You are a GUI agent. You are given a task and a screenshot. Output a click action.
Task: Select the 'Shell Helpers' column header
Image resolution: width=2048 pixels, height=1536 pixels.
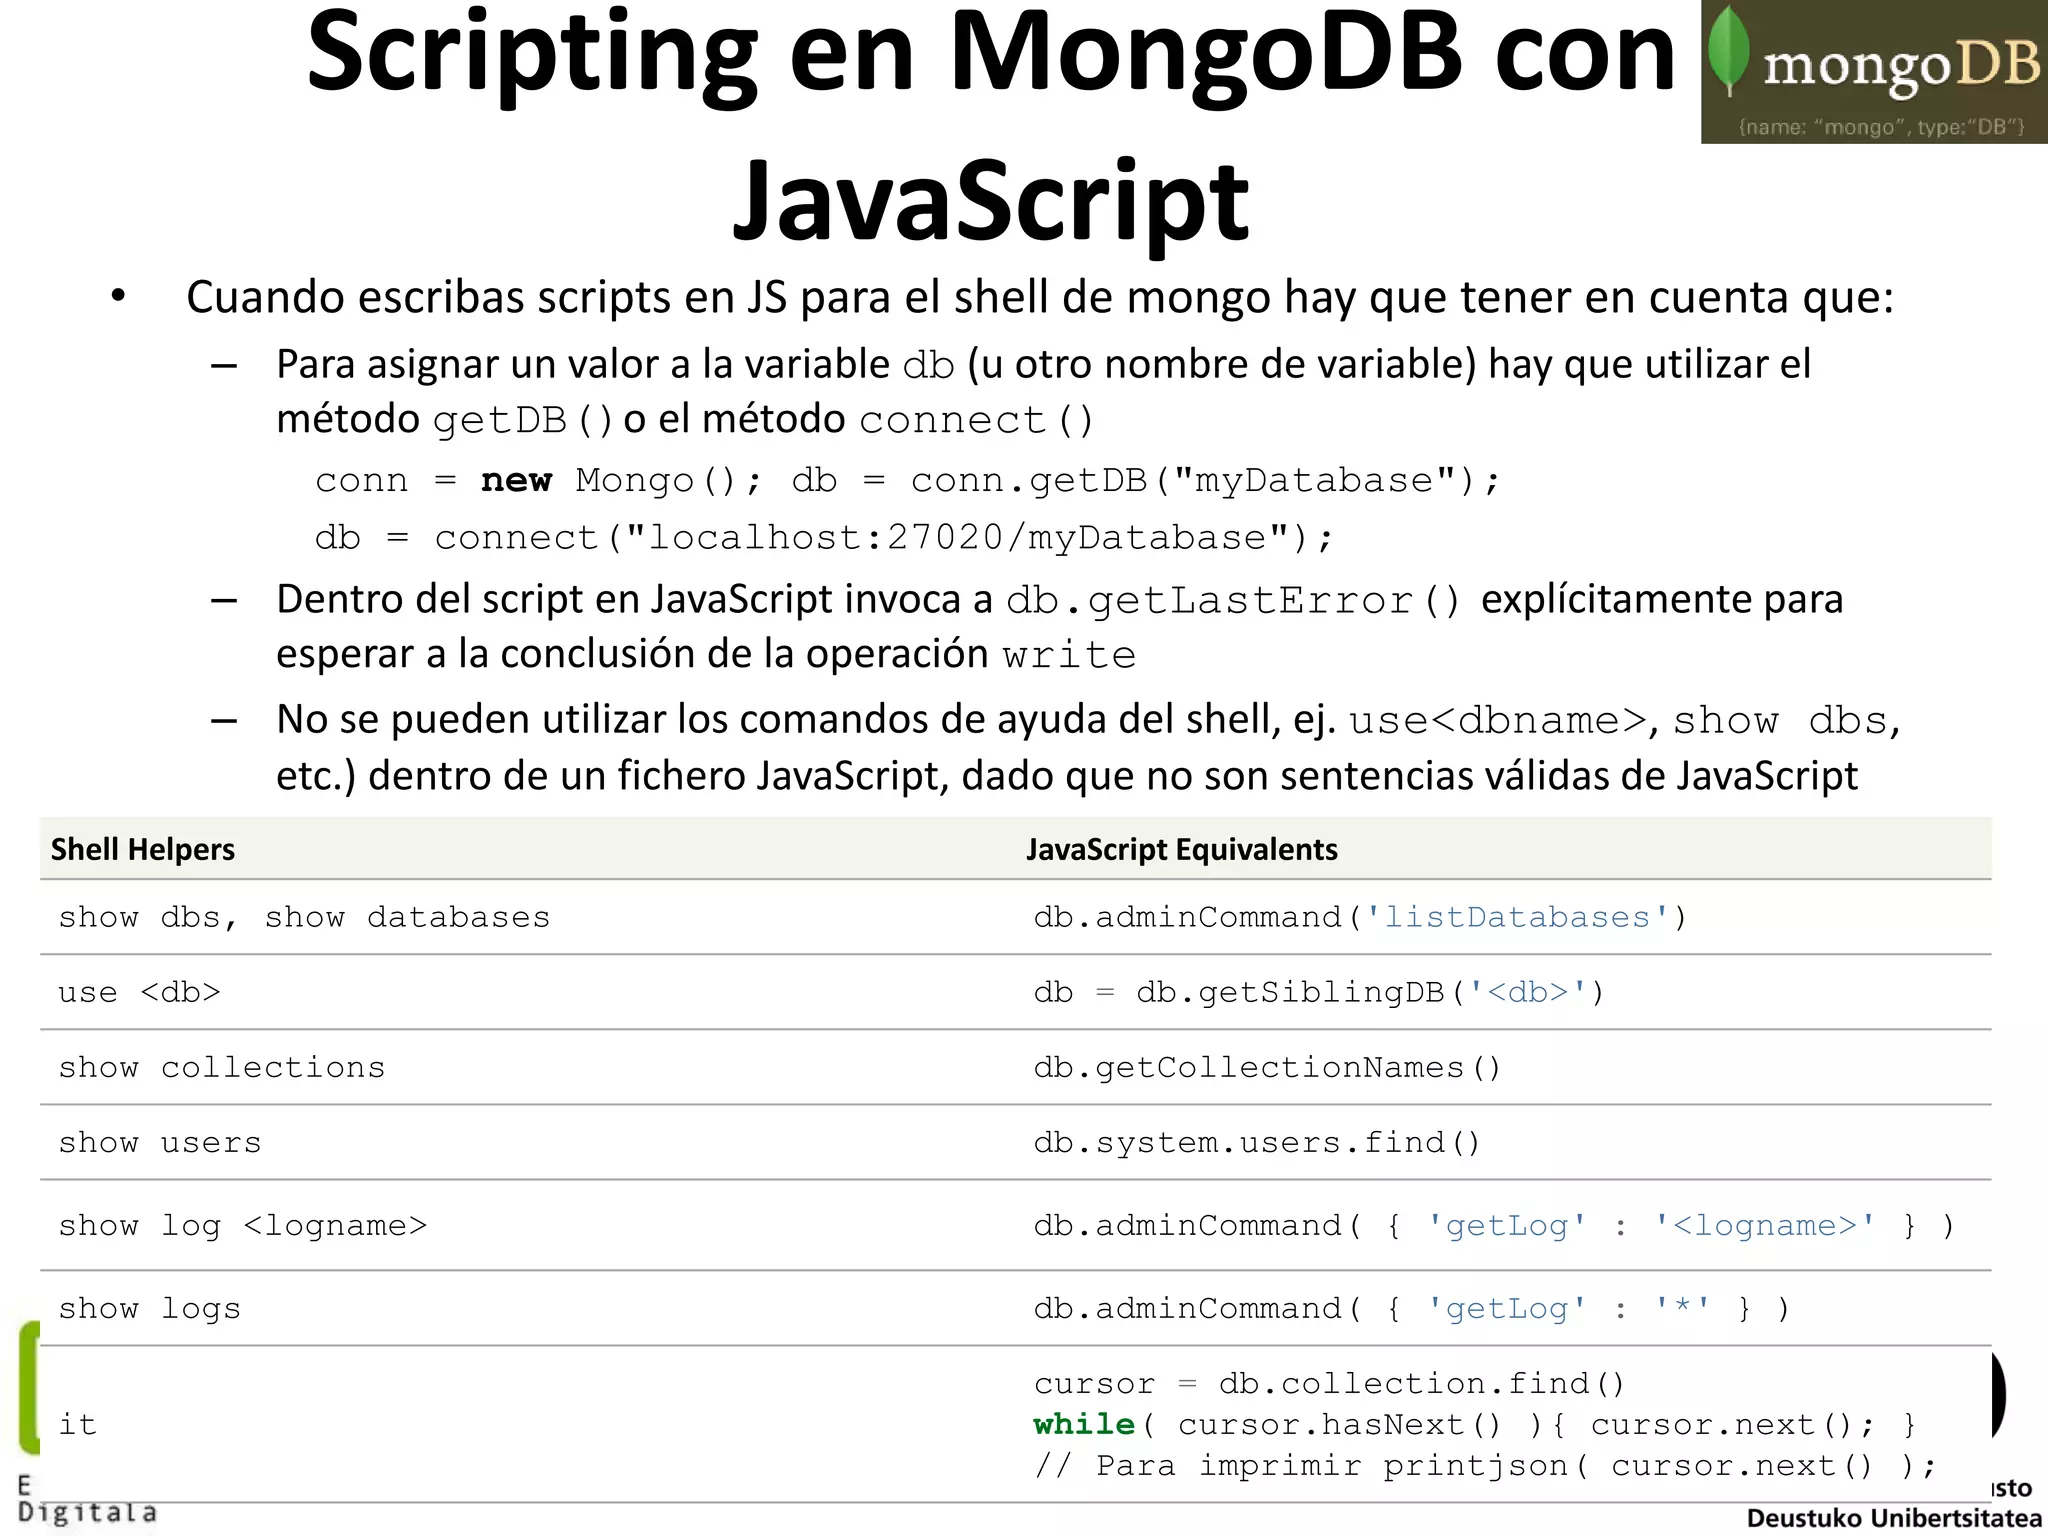click(143, 849)
